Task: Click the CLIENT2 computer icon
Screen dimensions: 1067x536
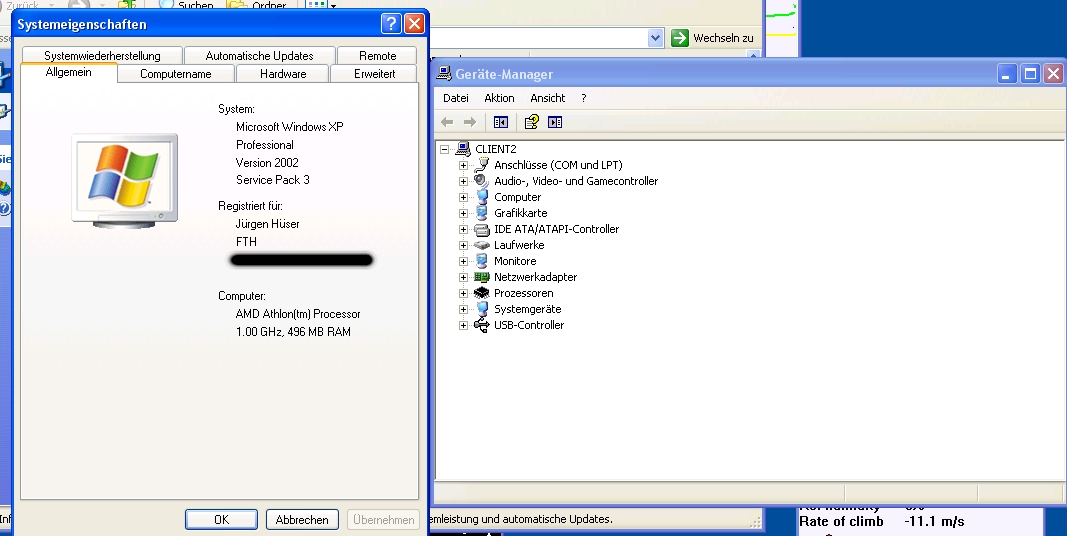Action: 463,149
